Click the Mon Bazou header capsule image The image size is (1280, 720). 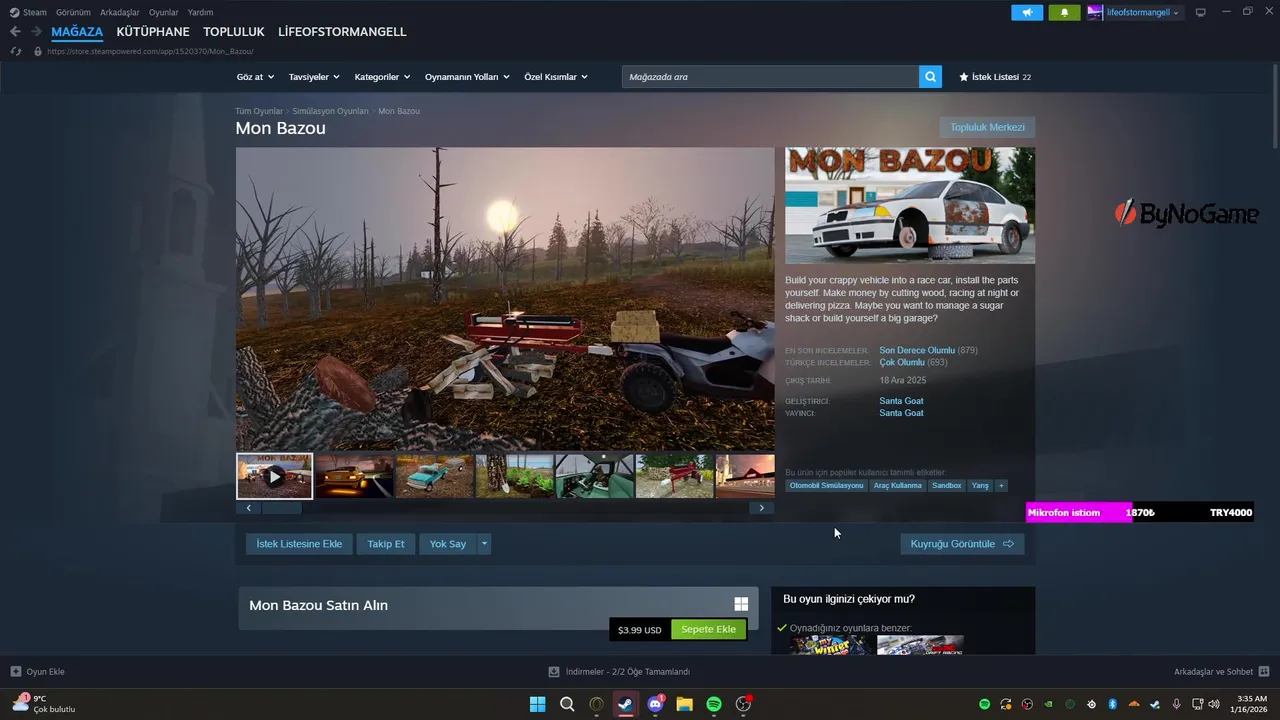[910, 205]
